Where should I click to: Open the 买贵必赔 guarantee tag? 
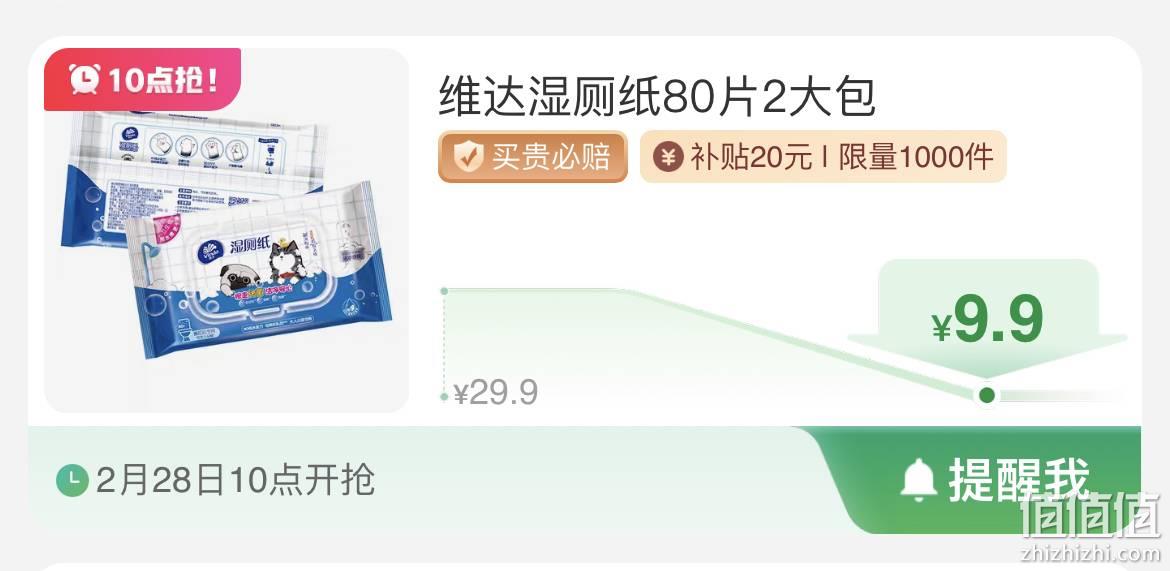pos(533,157)
